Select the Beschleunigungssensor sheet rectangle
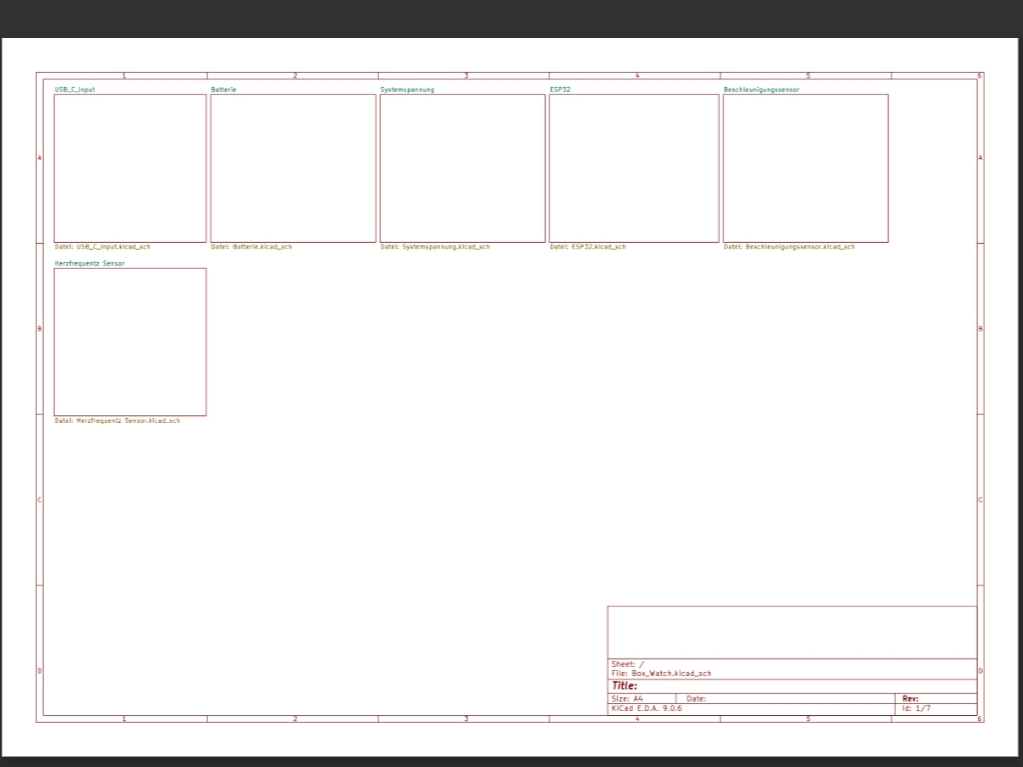1023x767 pixels. click(x=805, y=168)
